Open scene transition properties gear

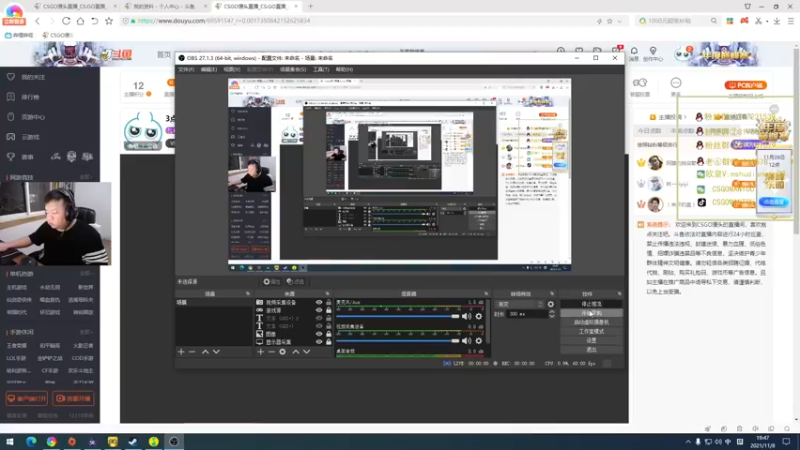[551, 304]
